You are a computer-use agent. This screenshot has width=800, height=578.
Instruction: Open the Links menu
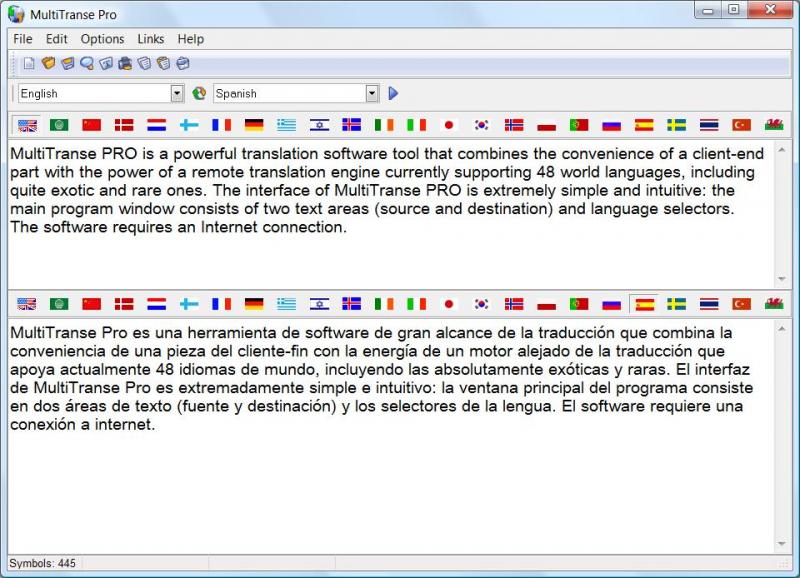point(151,39)
